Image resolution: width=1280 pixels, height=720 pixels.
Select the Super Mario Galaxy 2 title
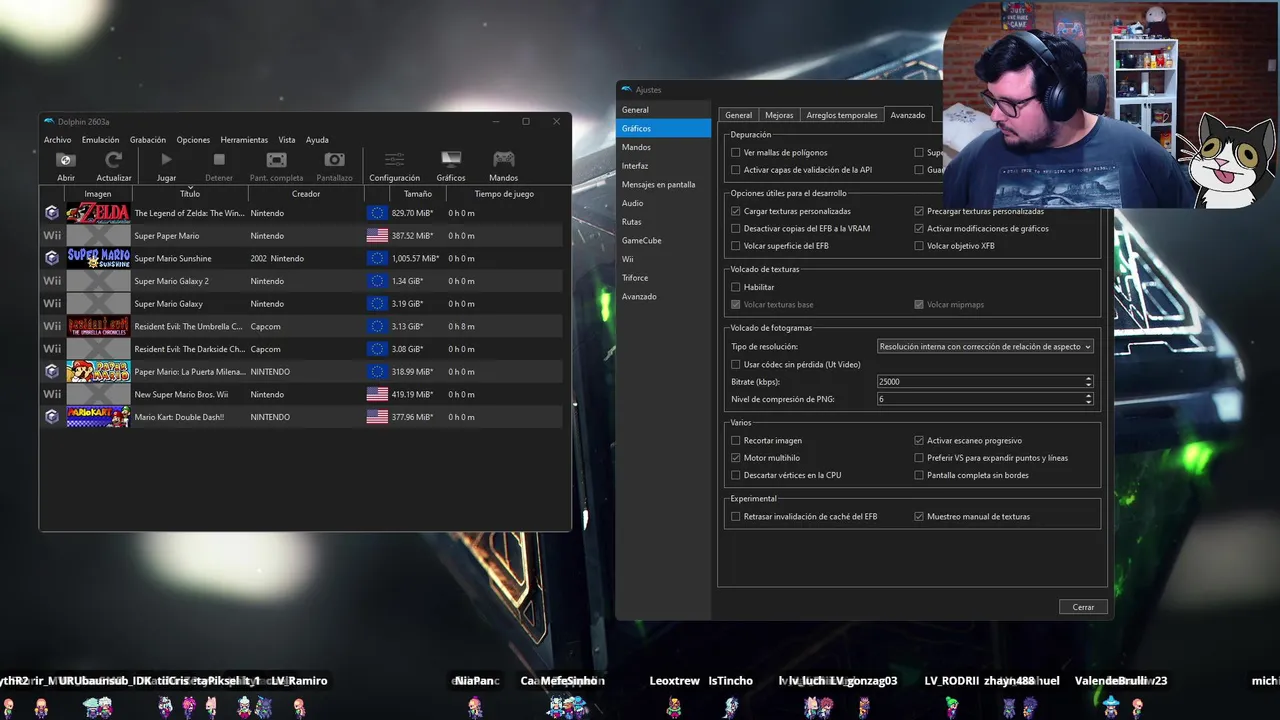[171, 281]
